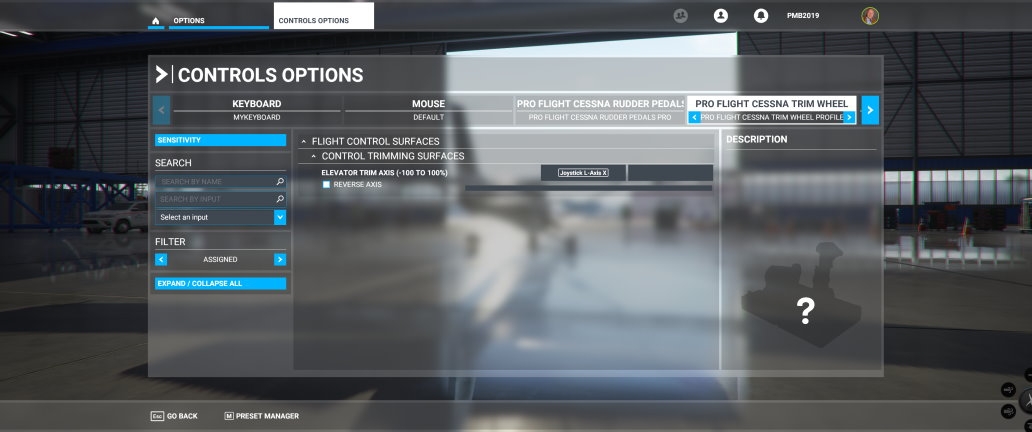Collapse Flight Control Surfaces section
Viewport: 1032px width, 432px height.
coord(303,142)
